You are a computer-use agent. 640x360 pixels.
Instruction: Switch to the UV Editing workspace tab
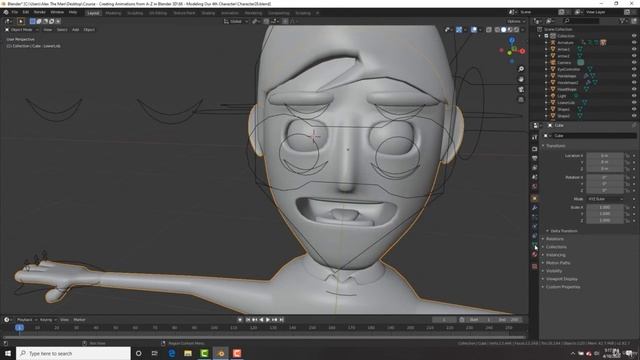click(158, 13)
